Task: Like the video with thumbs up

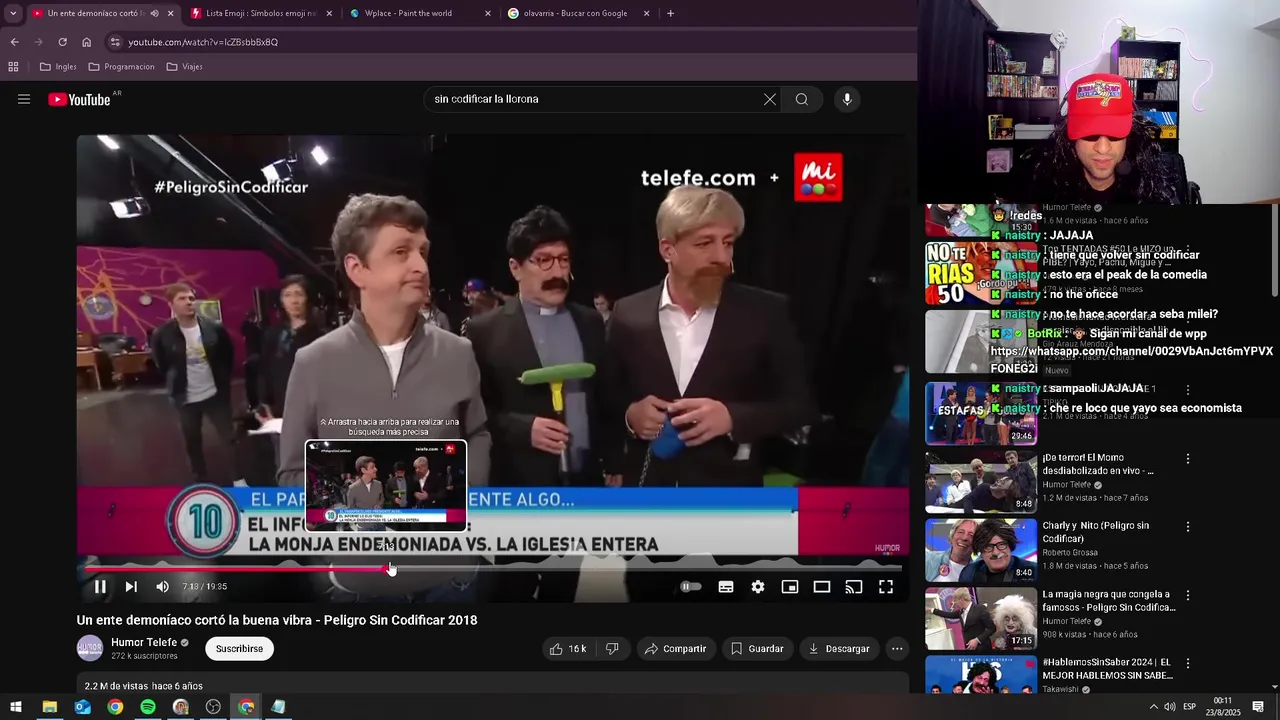Action: [568, 649]
